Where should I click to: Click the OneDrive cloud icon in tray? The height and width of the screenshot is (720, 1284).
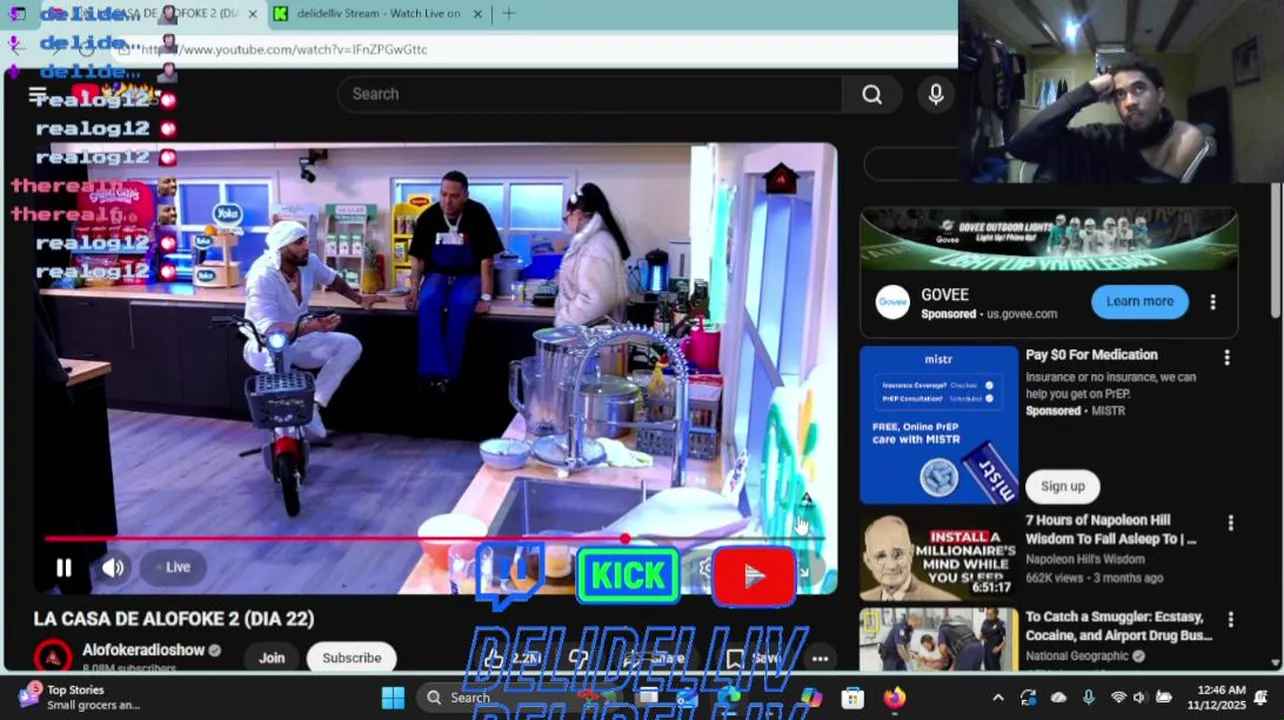[1058, 698]
